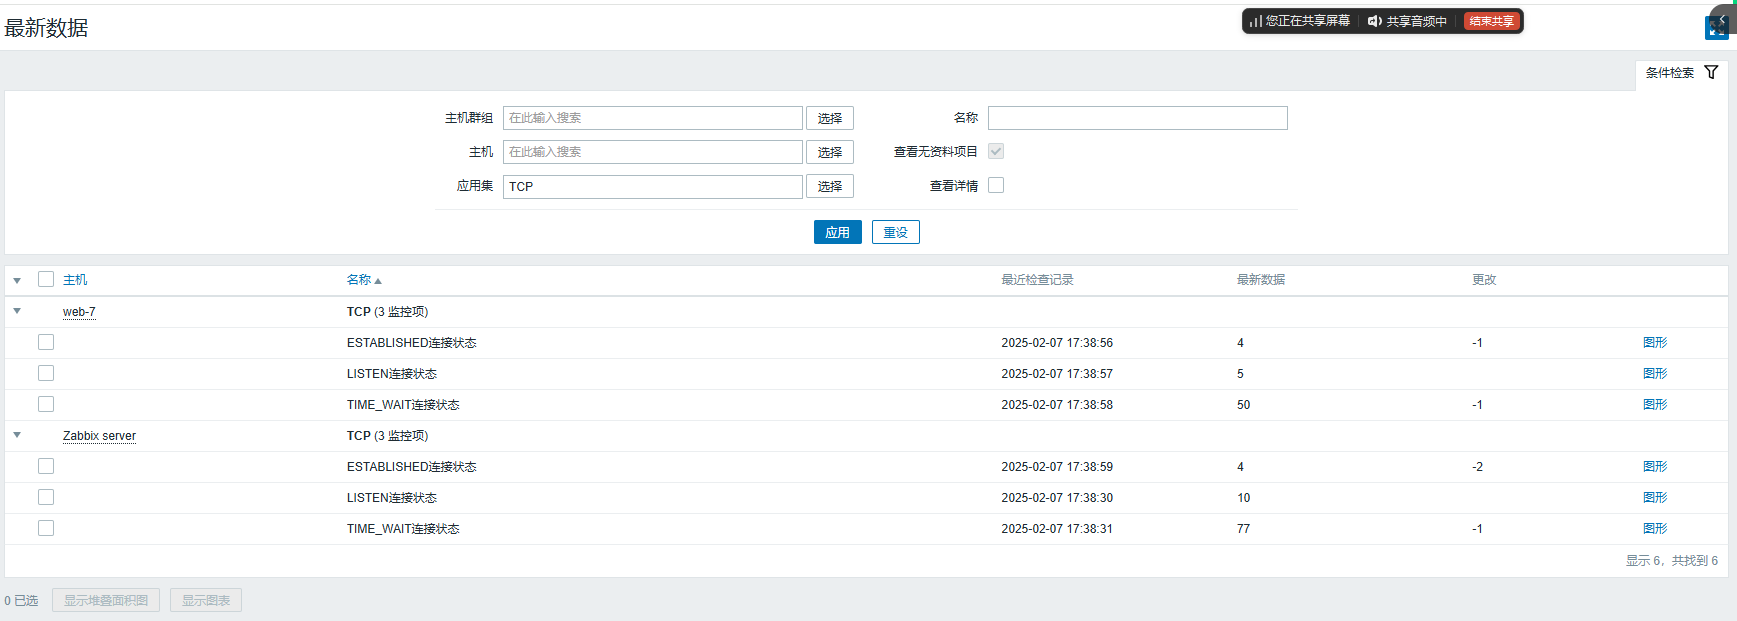This screenshot has height=621, width=1737.
Task: Collapse the Zabbix server group
Action: click(x=17, y=435)
